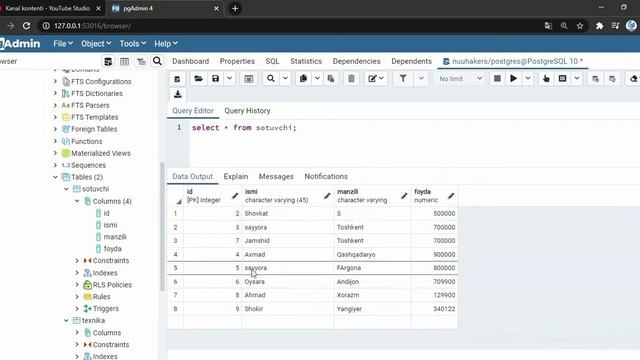
Task: Open the Explain tab
Action: click(236, 177)
